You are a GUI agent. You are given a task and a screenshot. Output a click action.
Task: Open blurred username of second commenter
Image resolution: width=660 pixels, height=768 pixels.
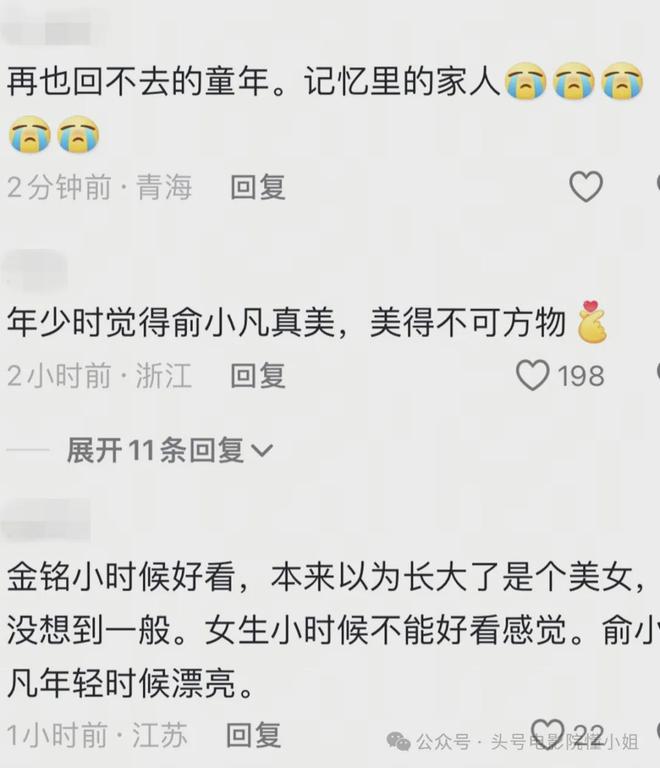click(34, 269)
